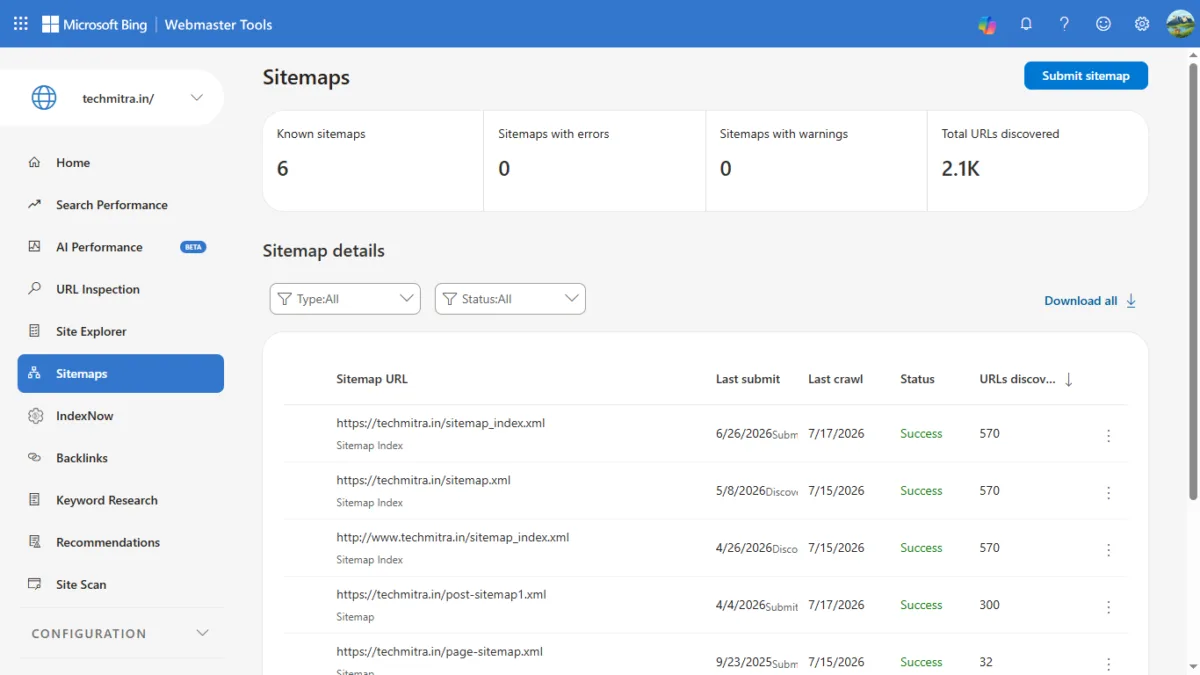Click the globe icon beside techmitra.in
The height and width of the screenshot is (675, 1200).
[44, 98]
